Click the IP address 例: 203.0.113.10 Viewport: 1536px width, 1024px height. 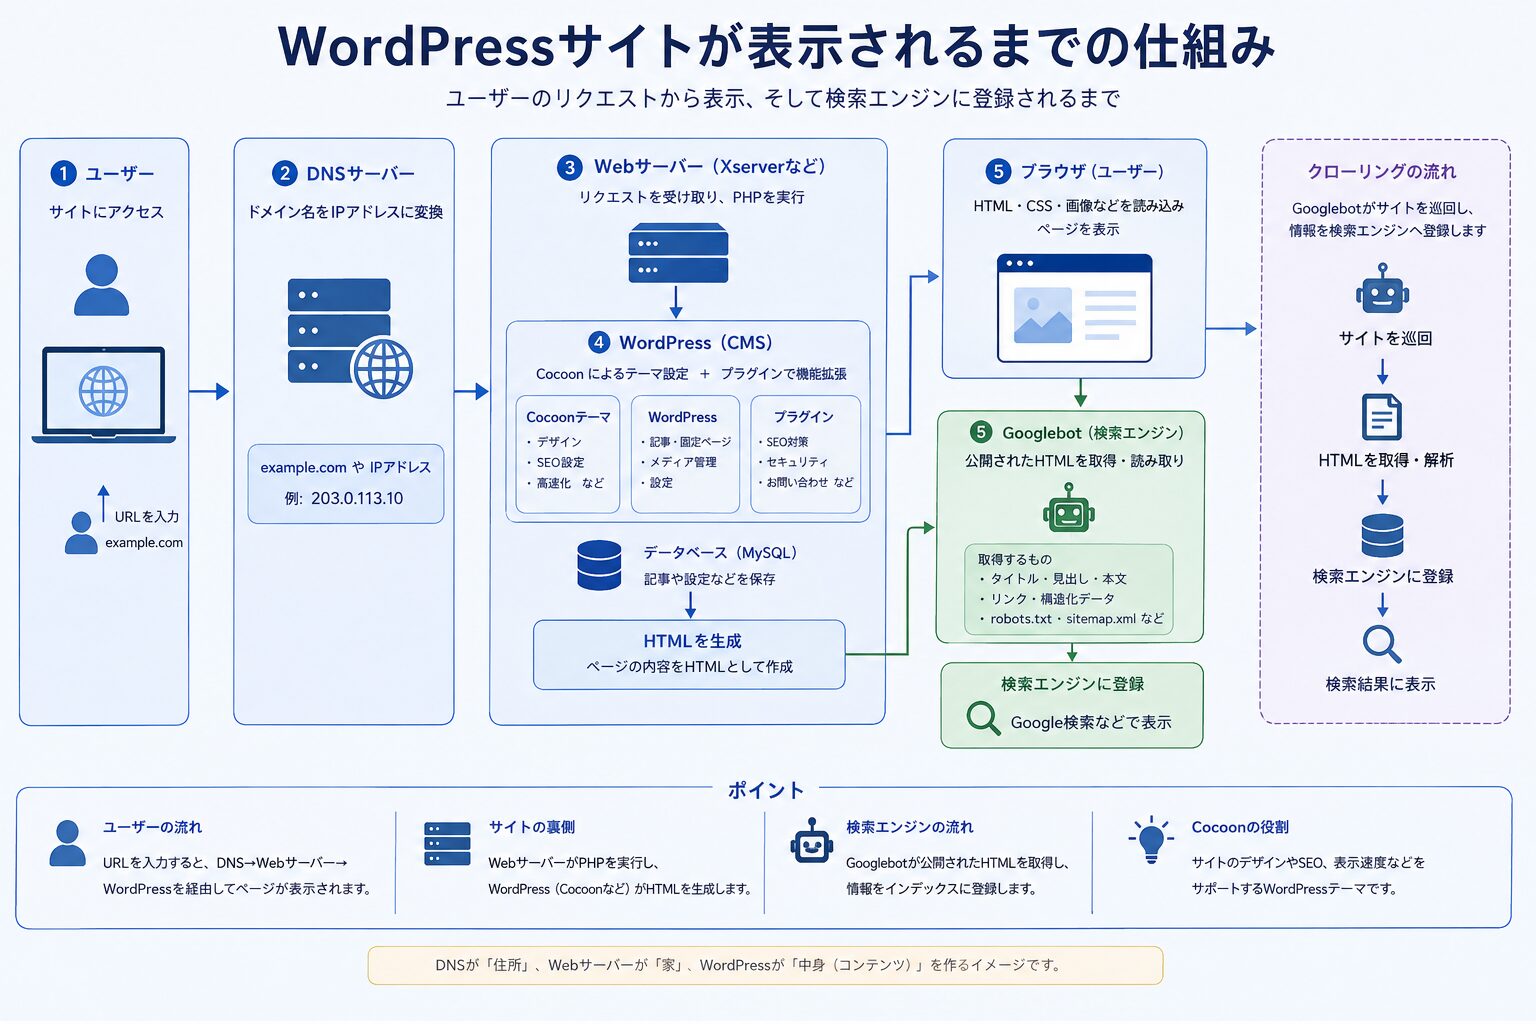[x=344, y=498]
